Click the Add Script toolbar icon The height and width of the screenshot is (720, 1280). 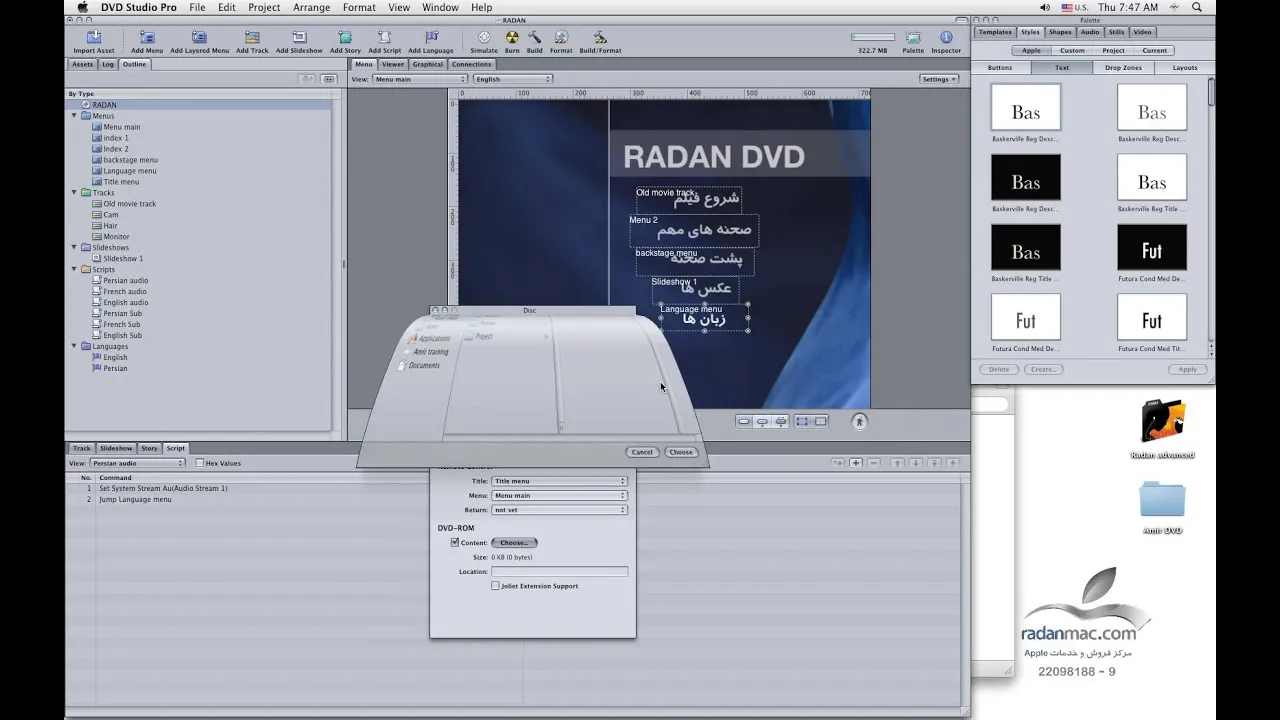[384, 38]
